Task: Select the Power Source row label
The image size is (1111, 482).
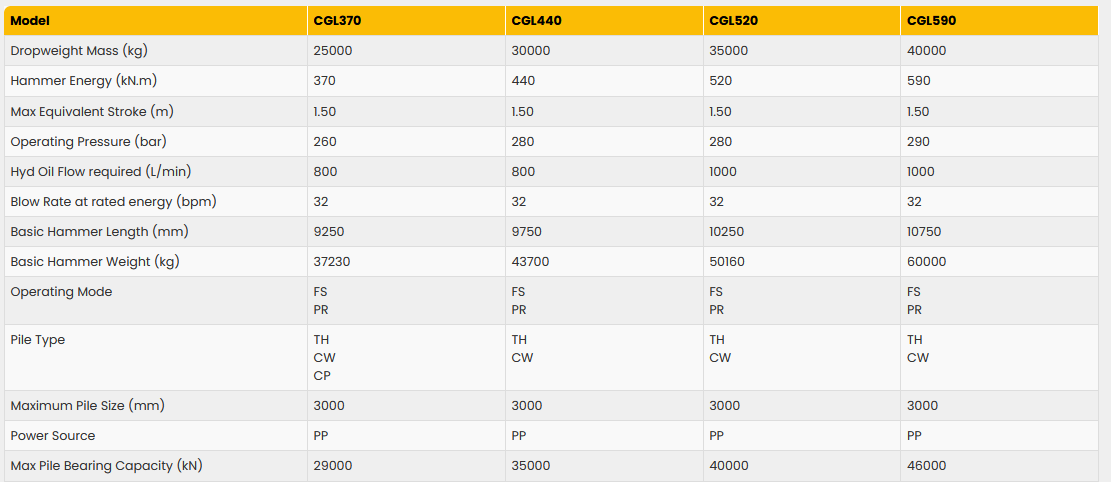Action: (52, 435)
